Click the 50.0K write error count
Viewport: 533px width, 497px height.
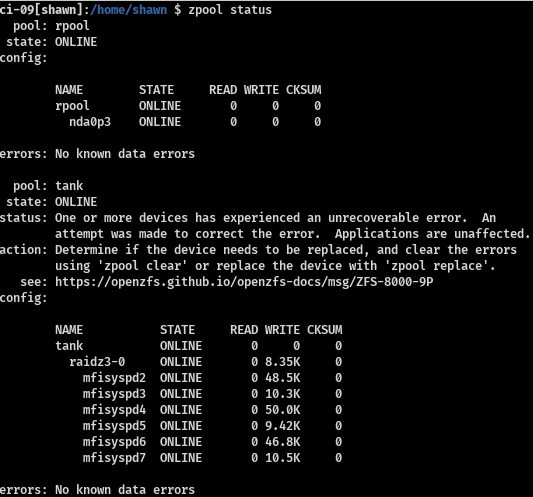[x=283, y=410]
